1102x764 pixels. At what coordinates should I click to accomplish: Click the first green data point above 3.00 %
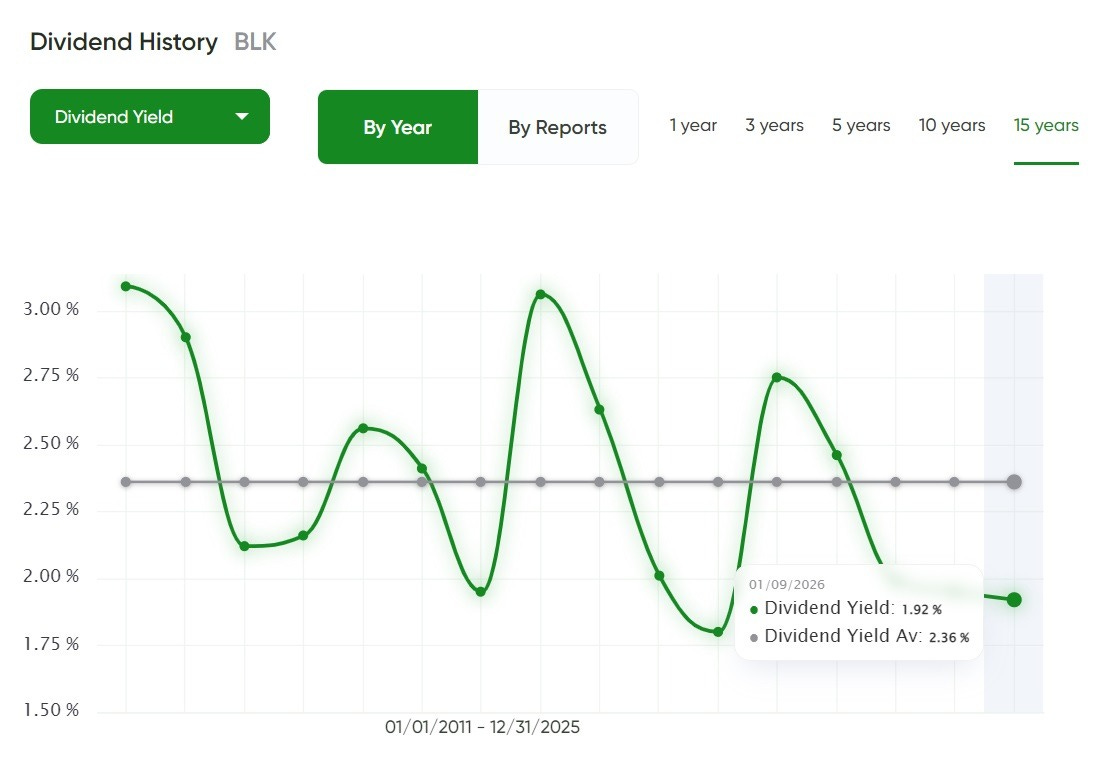coord(126,286)
